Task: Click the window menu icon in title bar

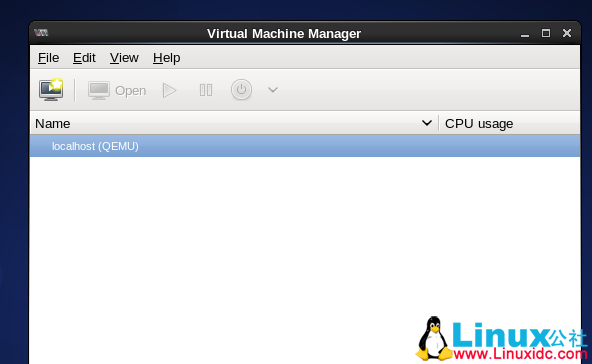Action: coord(41,33)
